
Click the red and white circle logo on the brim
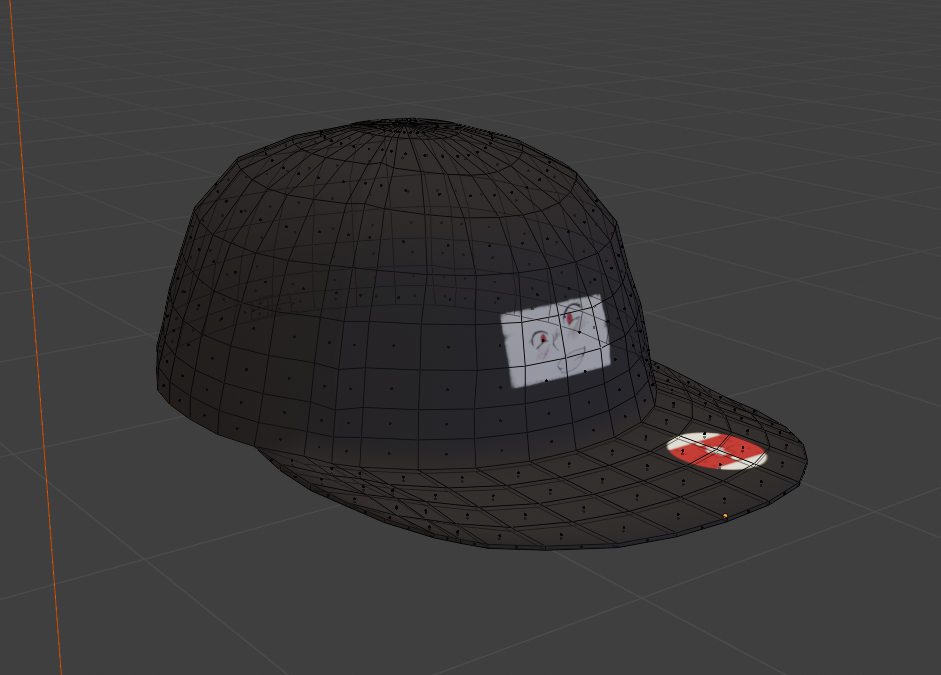(717, 451)
